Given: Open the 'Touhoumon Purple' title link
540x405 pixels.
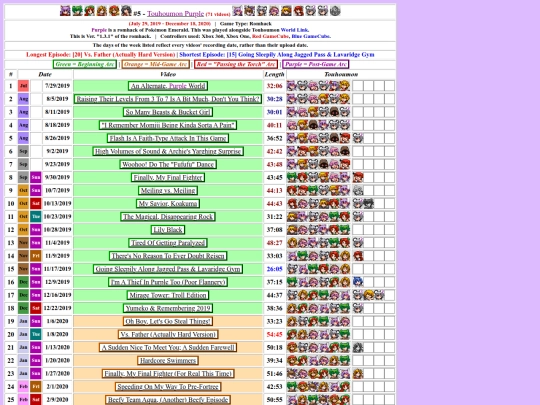Looking at the screenshot, I should (176, 13).
